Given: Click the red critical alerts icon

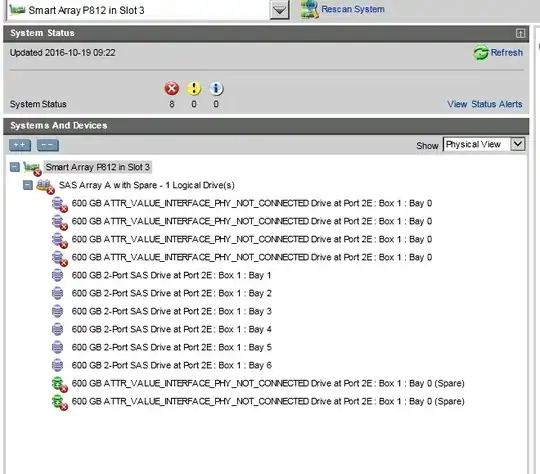Looking at the screenshot, I should pos(172,89).
